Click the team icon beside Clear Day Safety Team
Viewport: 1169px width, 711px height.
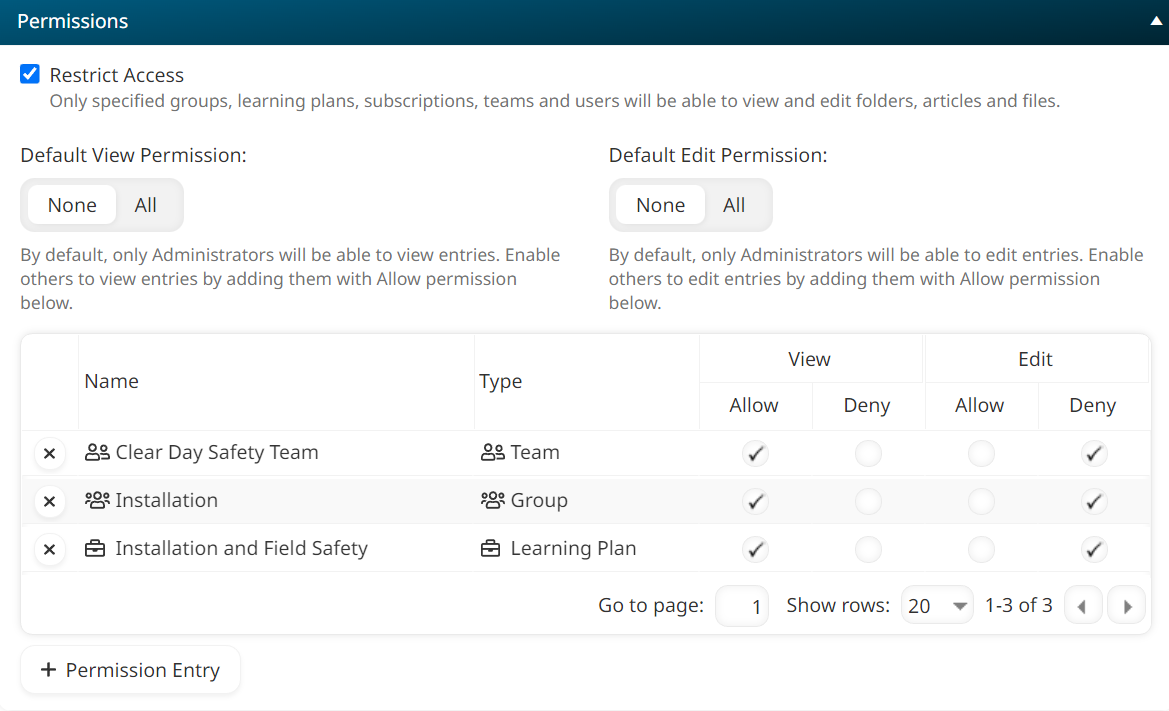[96, 452]
